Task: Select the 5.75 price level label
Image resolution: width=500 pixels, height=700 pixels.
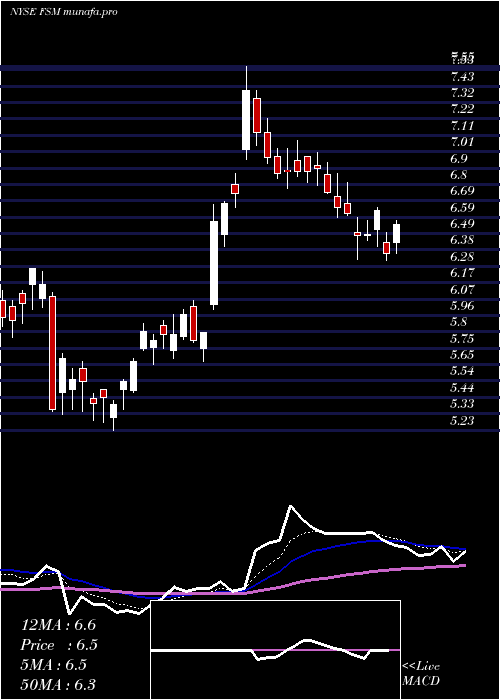Action: pos(462,338)
